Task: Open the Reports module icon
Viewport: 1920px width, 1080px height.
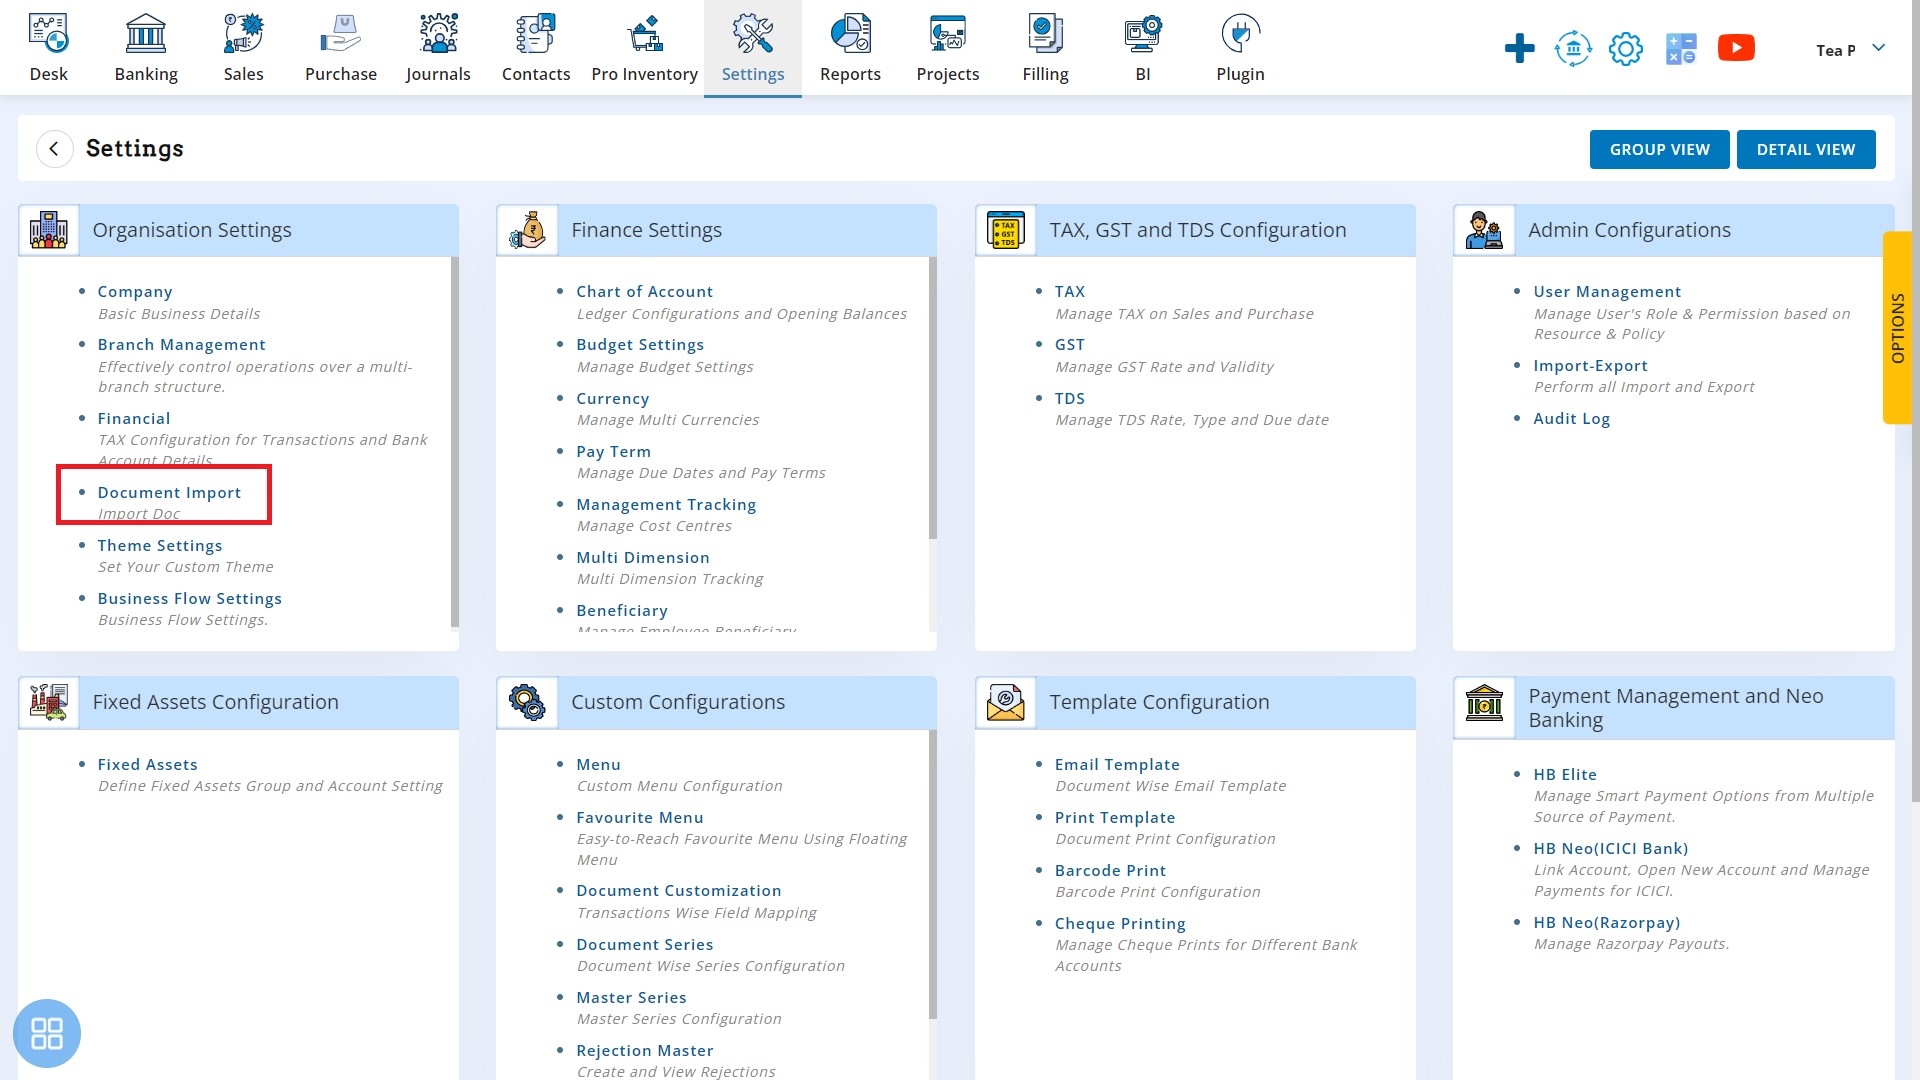Action: (850, 34)
